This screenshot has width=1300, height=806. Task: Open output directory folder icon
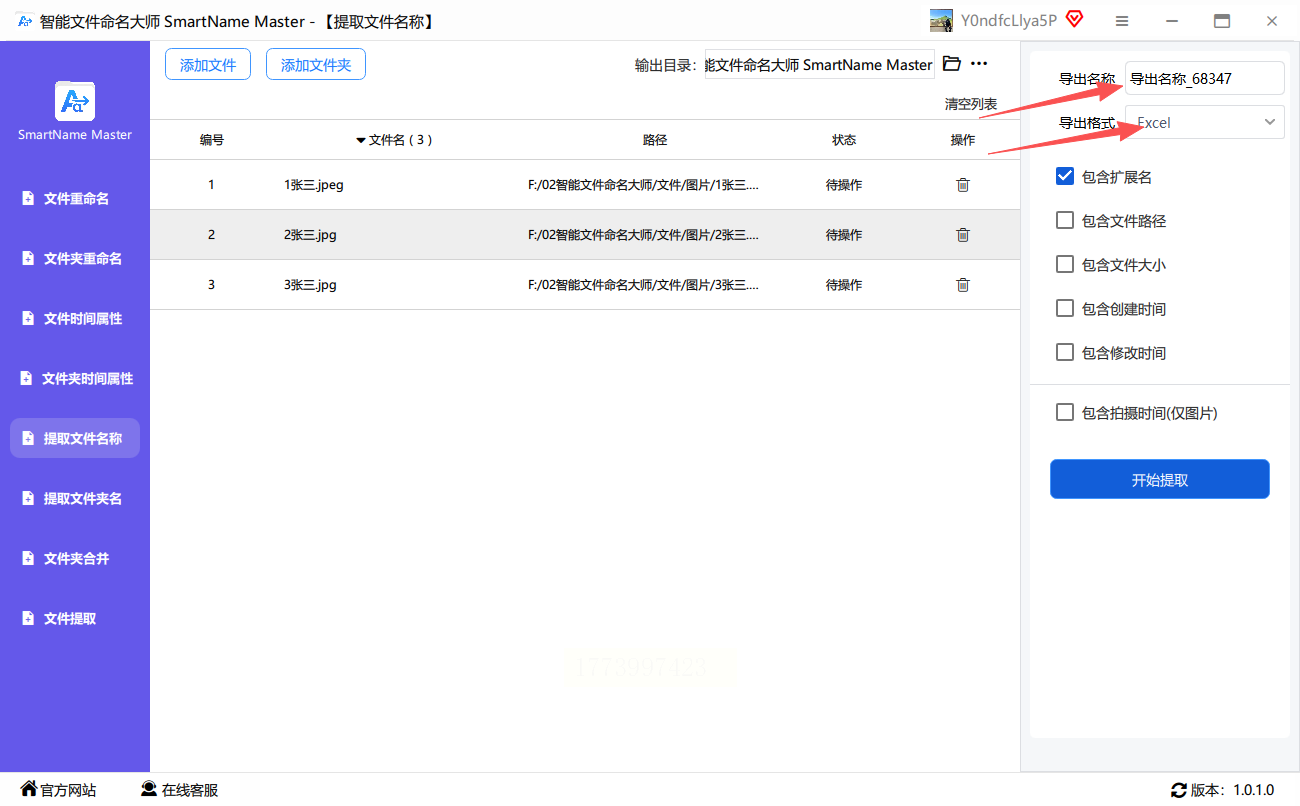click(951, 64)
